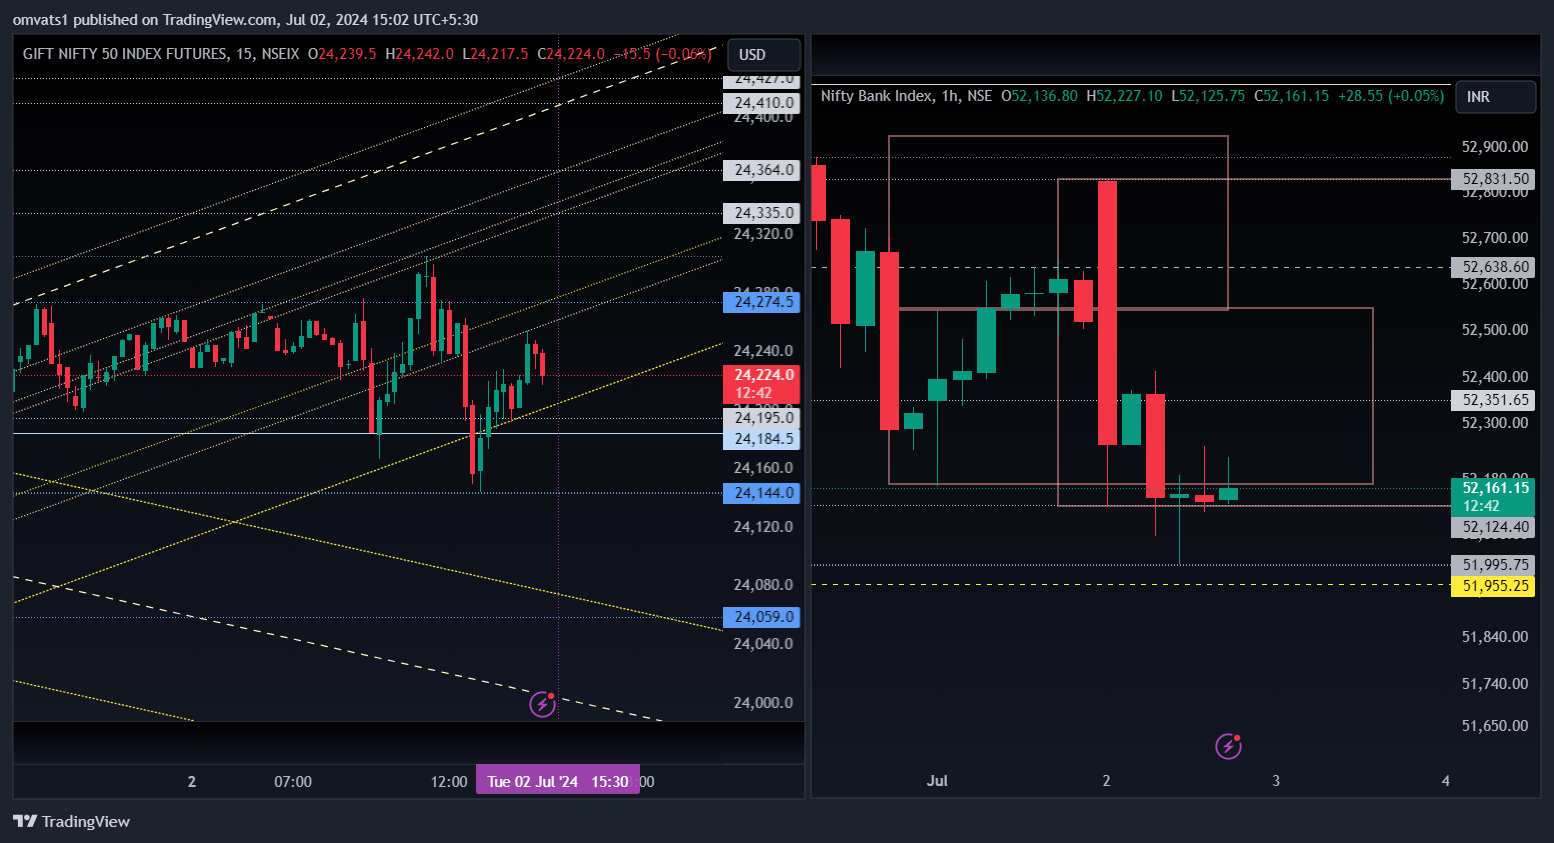Open the INR currency selector on right chart
The image size is (1554, 843).
(1495, 97)
